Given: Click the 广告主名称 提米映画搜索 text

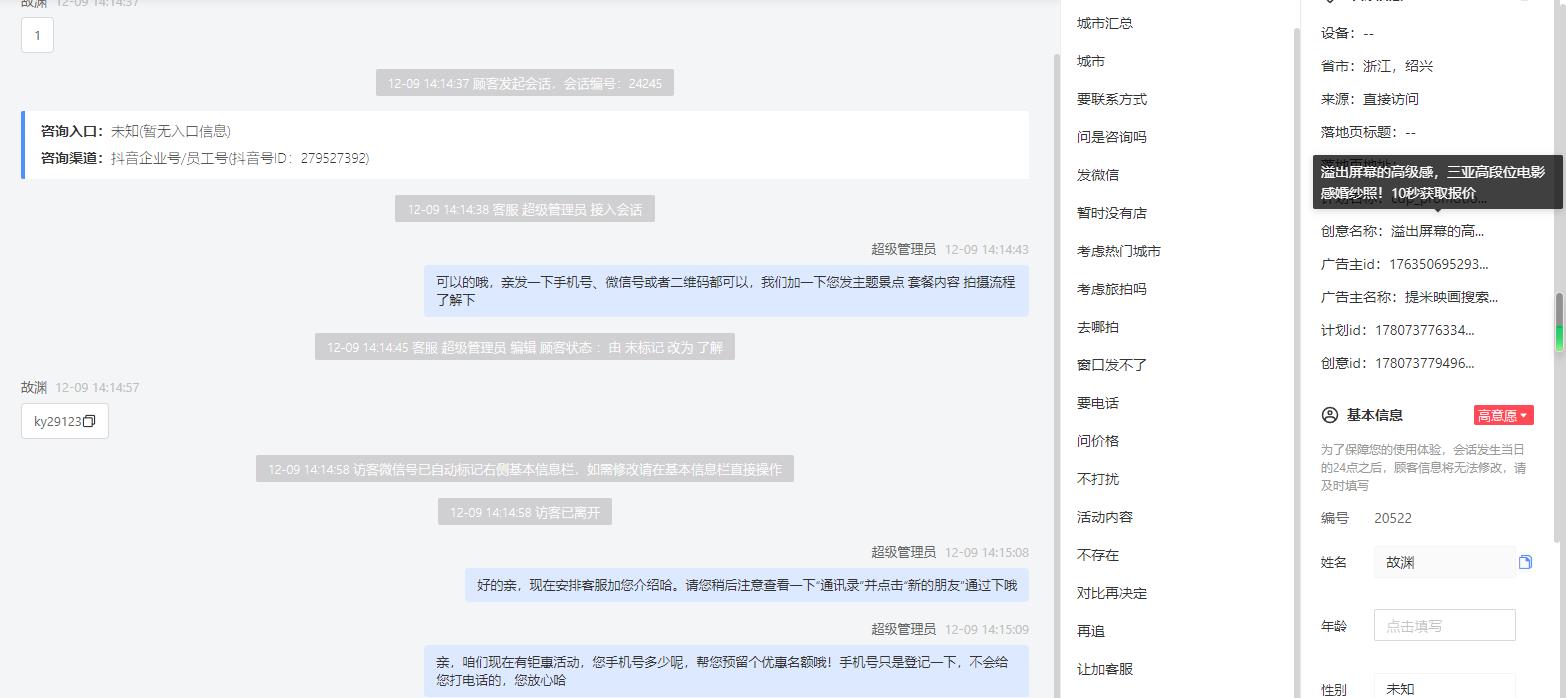Looking at the screenshot, I should [1451, 297].
